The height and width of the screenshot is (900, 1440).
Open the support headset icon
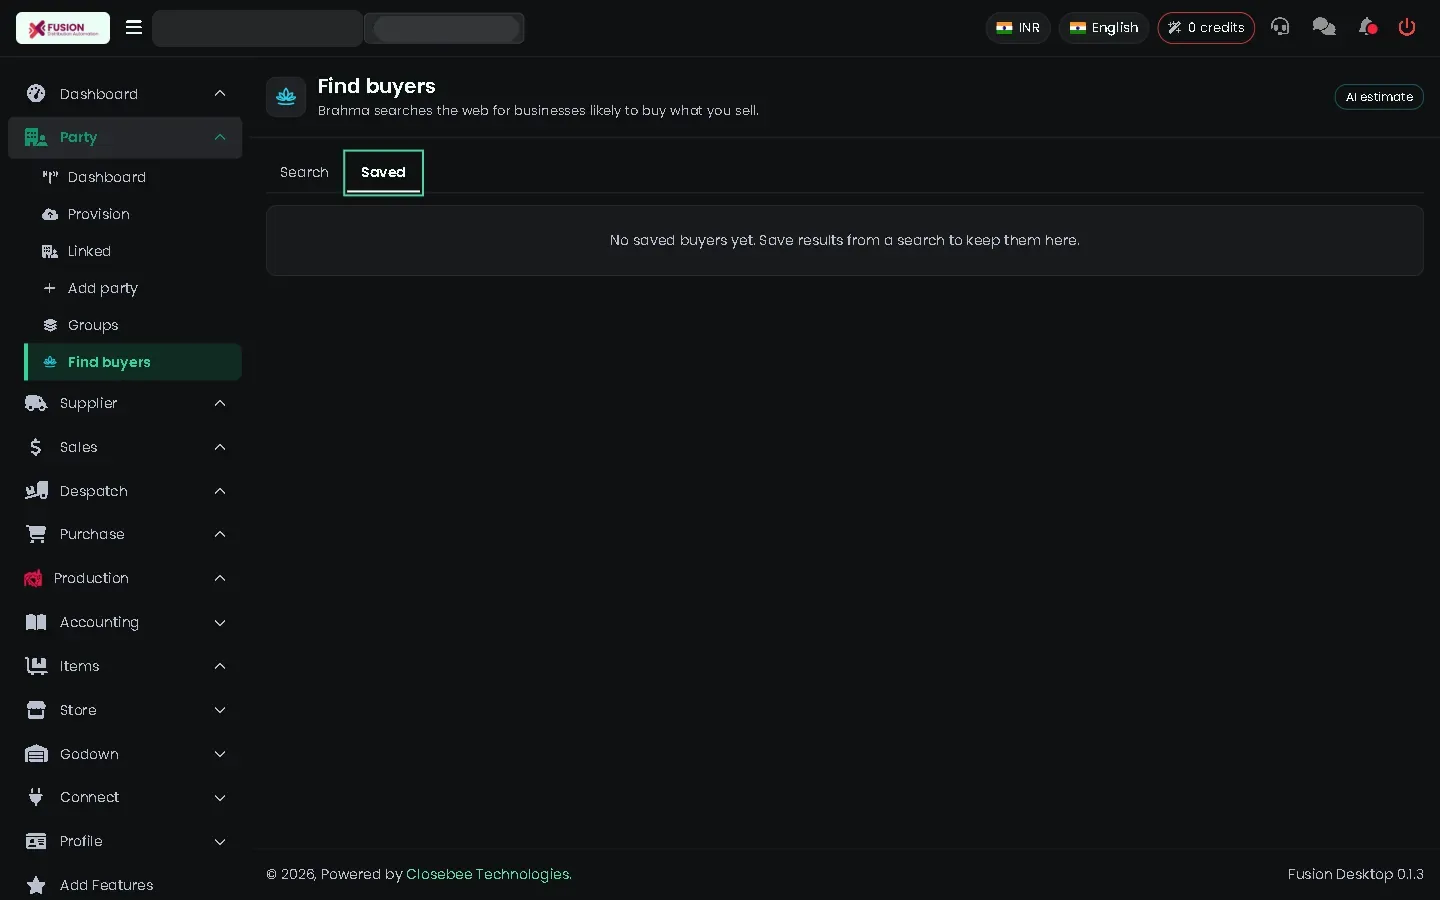click(1280, 27)
